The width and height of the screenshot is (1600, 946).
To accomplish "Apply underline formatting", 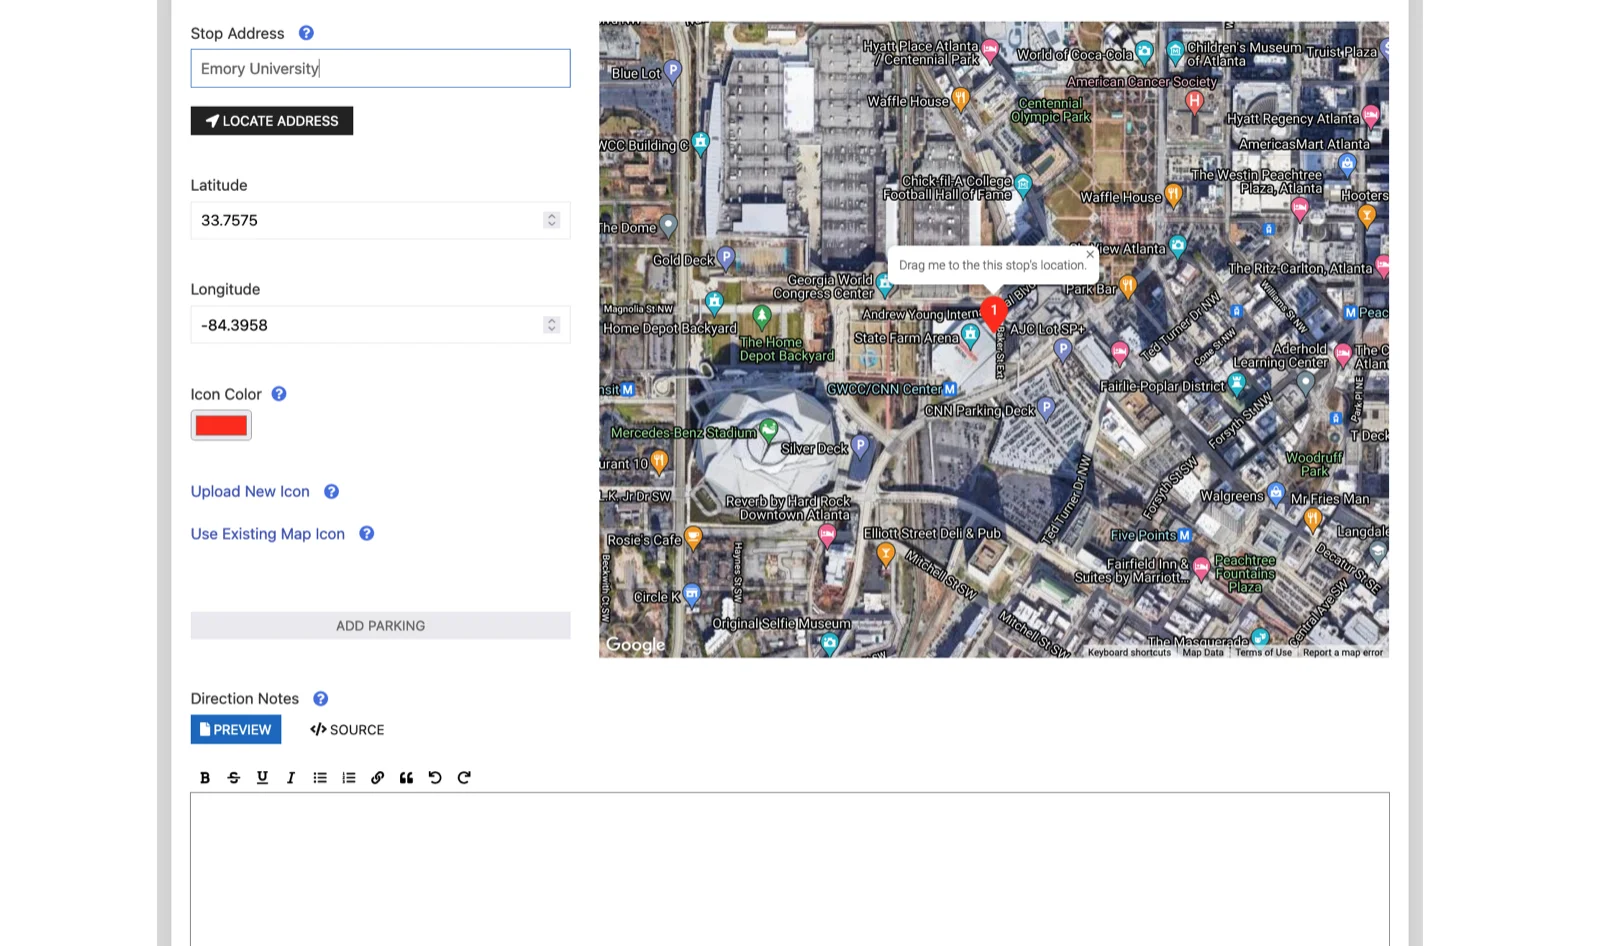I will [262, 778].
